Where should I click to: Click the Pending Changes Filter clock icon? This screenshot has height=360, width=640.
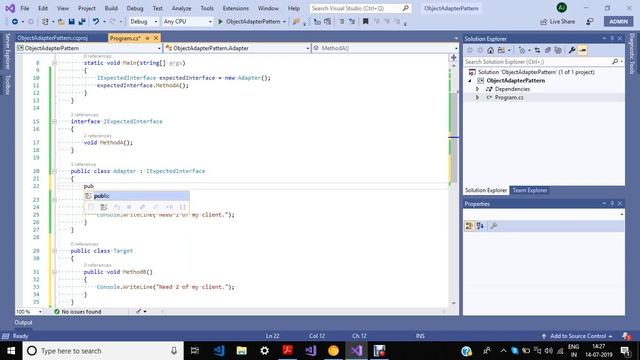(x=522, y=50)
